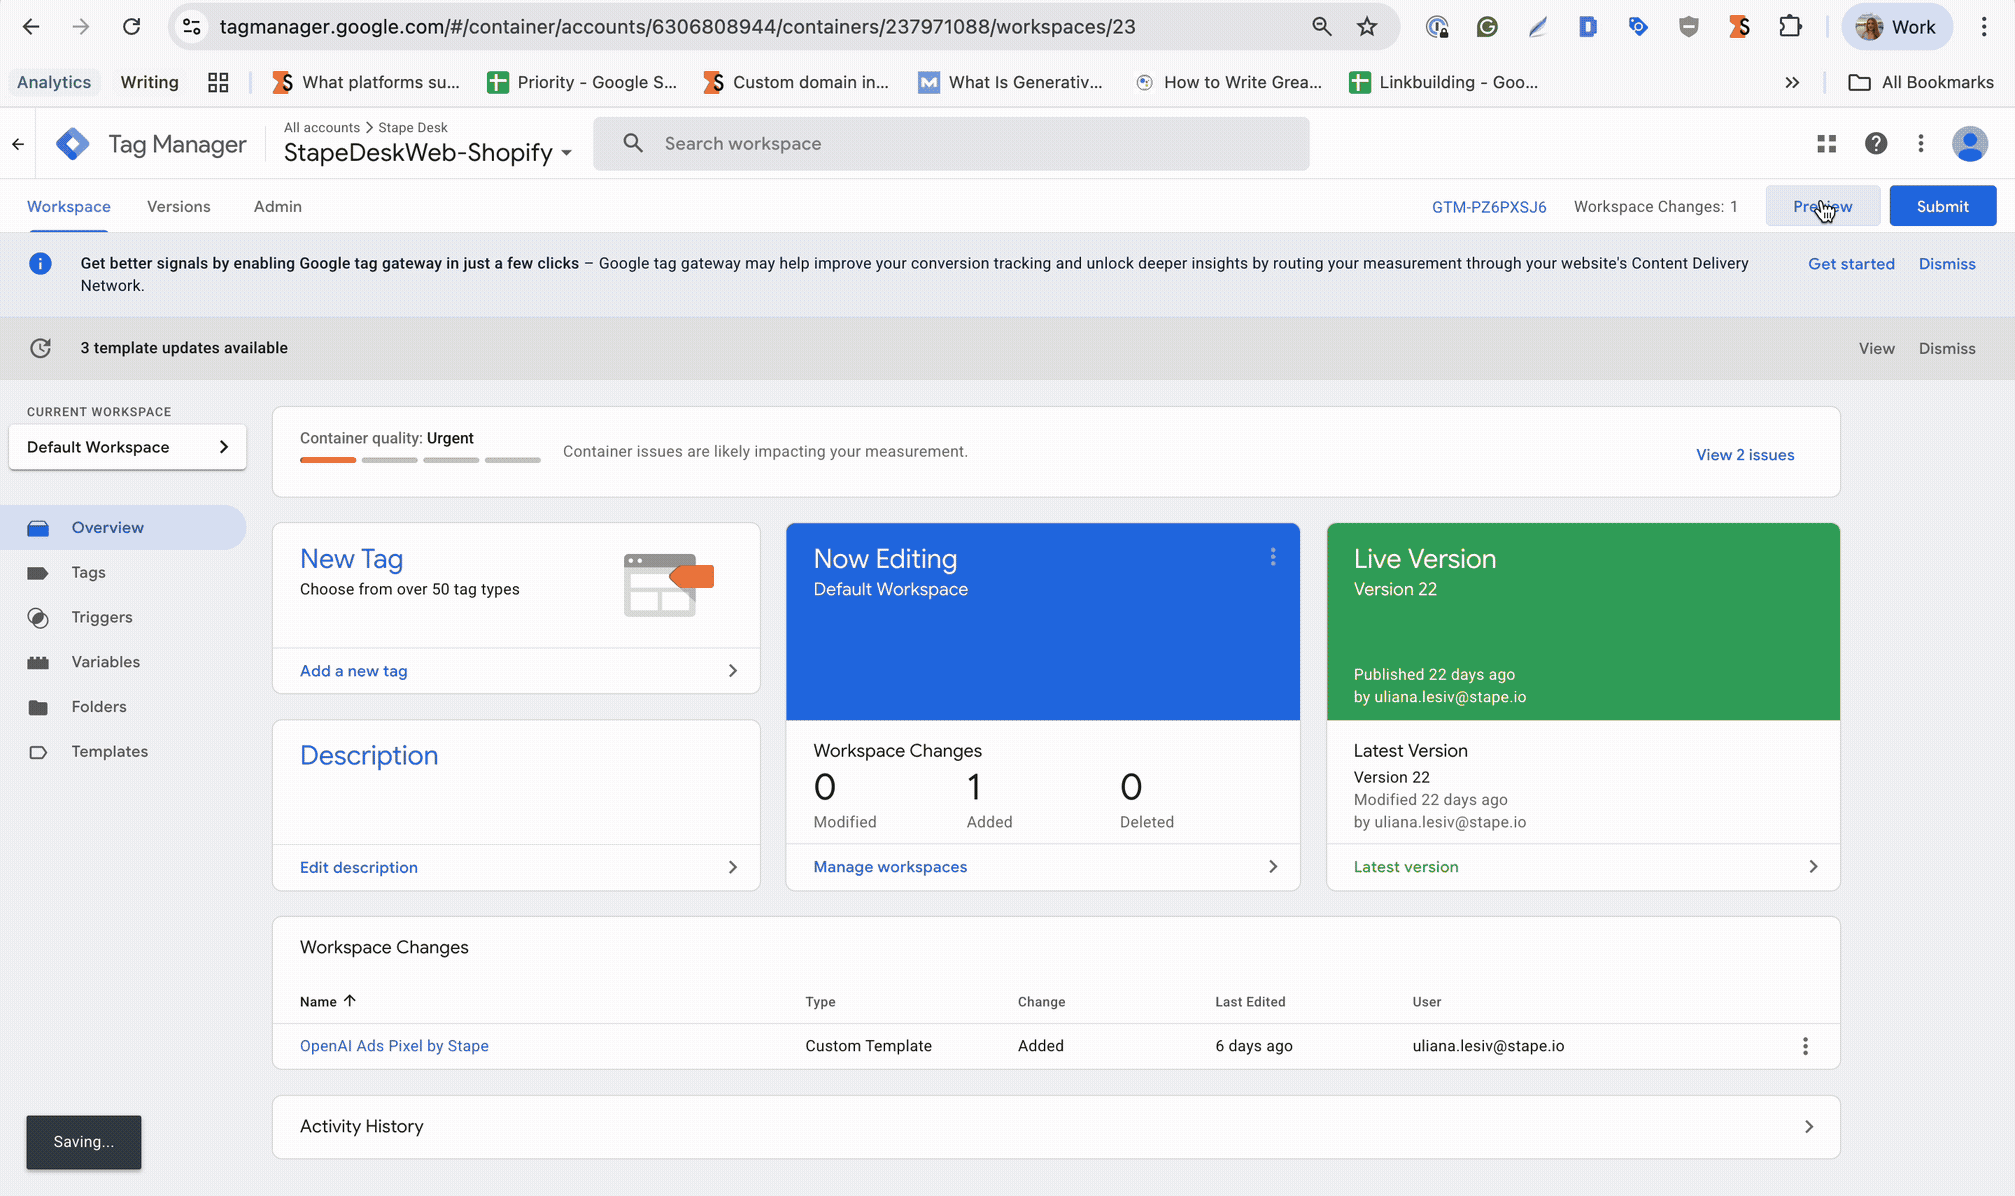This screenshot has width=2015, height=1196.
Task: Open the Work profile chip
Action: [x=1897, y=27]
